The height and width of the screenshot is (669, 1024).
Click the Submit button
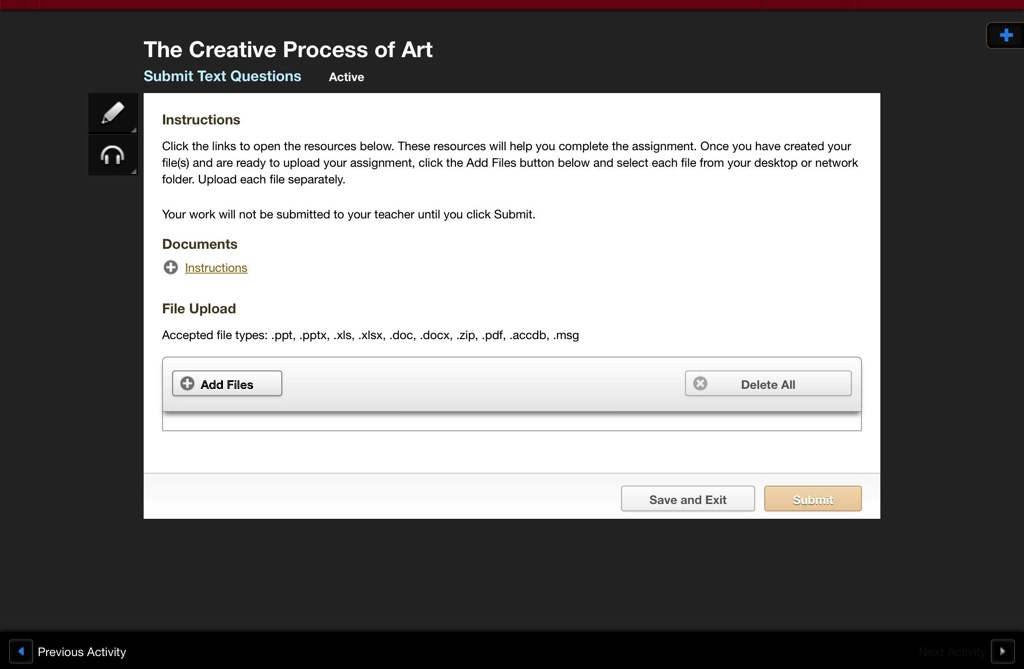[x=812, y=498]
